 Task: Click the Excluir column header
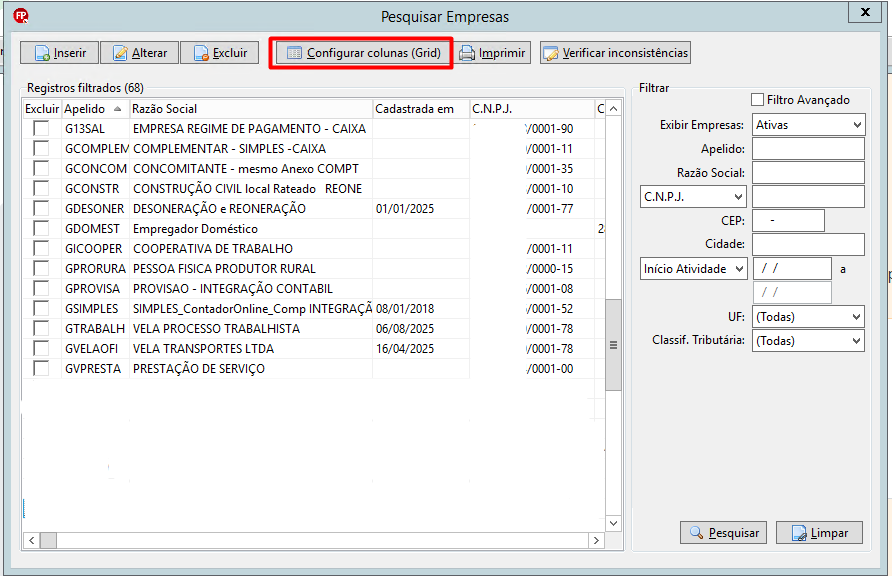[x=42, y=109]
